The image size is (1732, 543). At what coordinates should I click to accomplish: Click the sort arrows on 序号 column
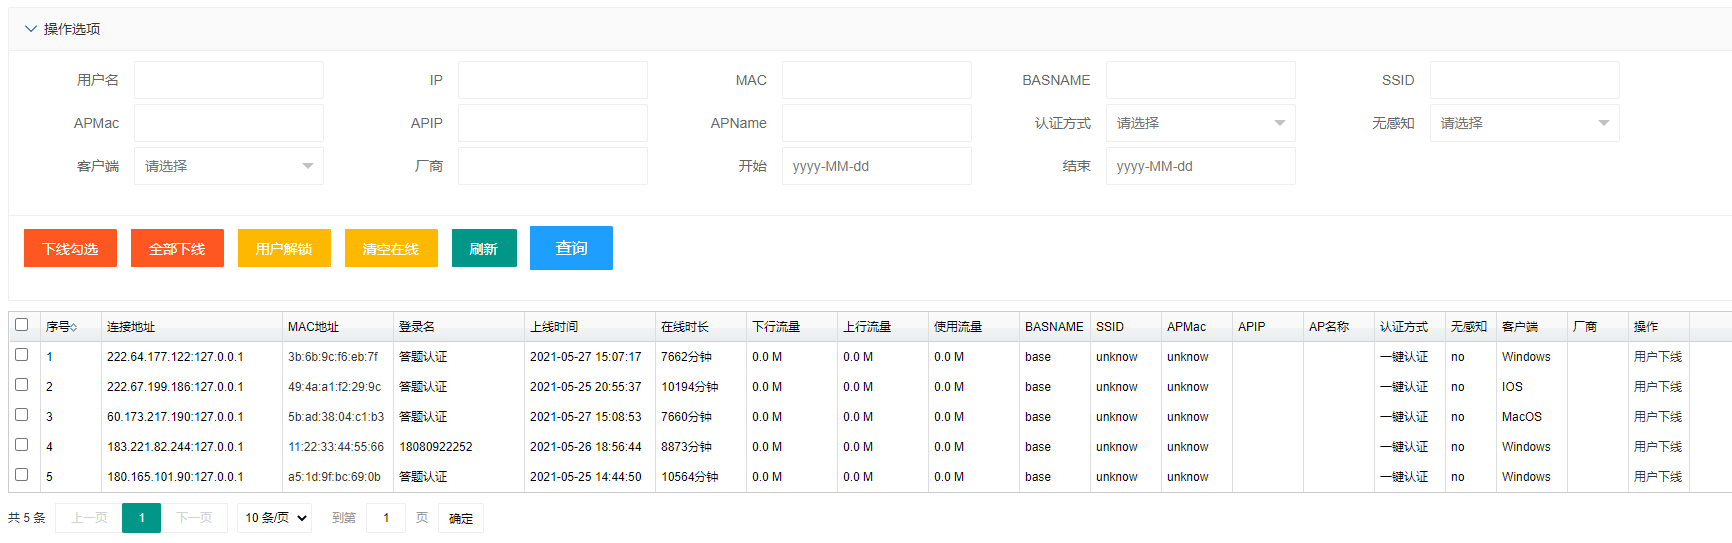coord(73,327)
